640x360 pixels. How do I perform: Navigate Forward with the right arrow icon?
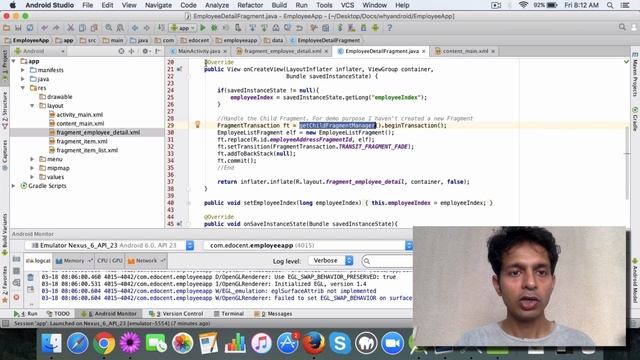(147, 28)
